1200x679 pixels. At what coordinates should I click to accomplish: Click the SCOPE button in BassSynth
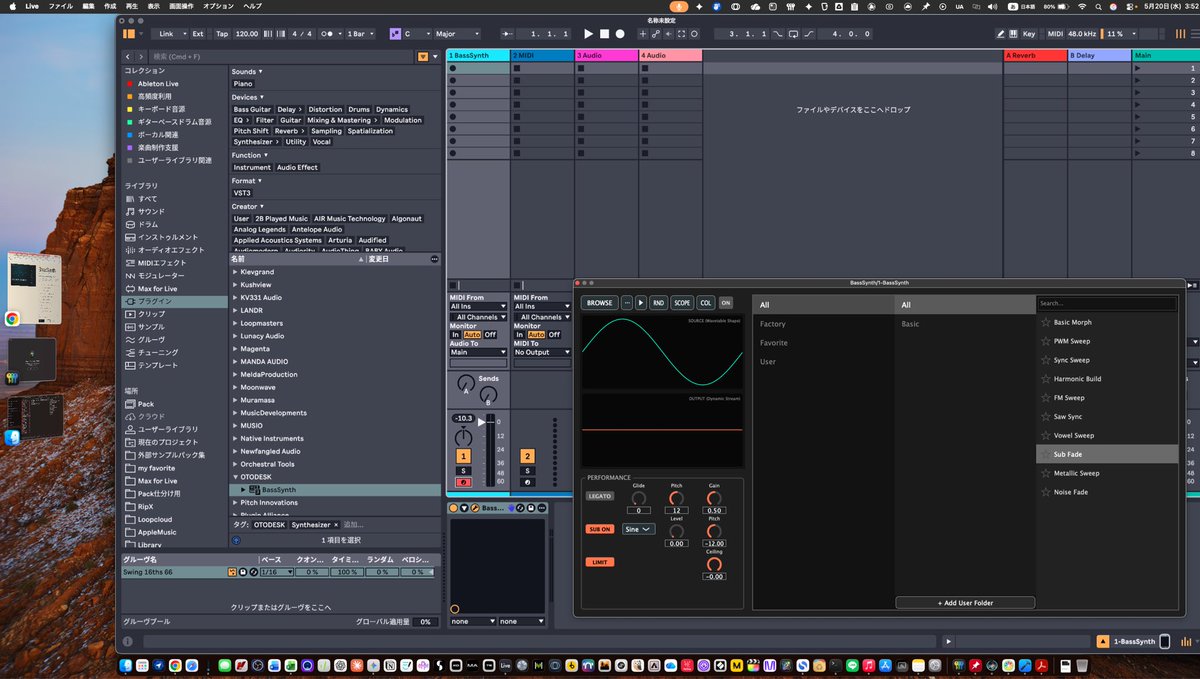pyautogui.click(x=682, y=302)
